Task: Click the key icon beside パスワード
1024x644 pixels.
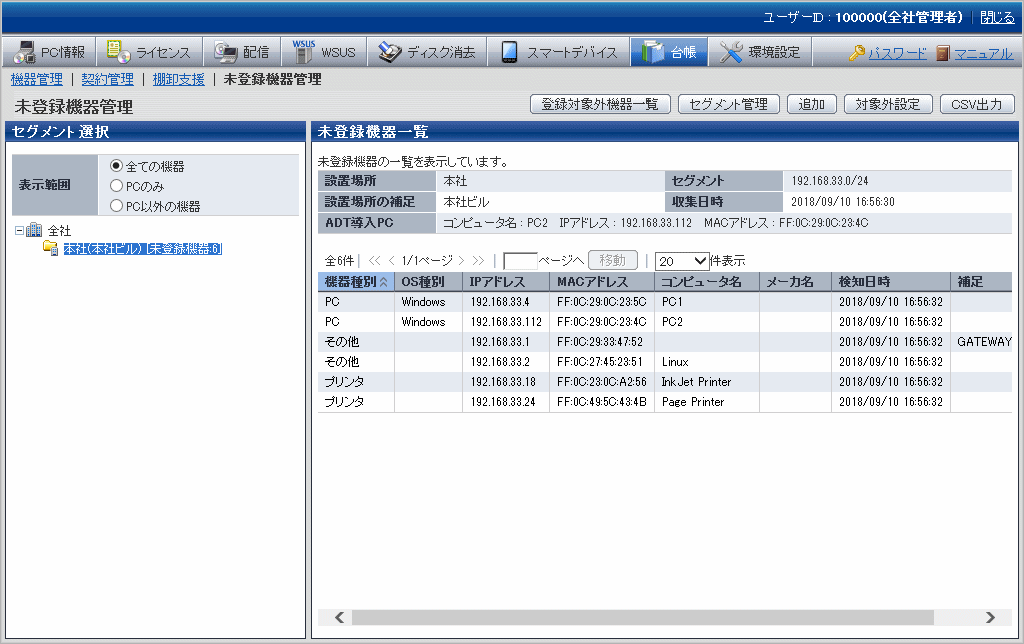Action: (x=857, y=53)
